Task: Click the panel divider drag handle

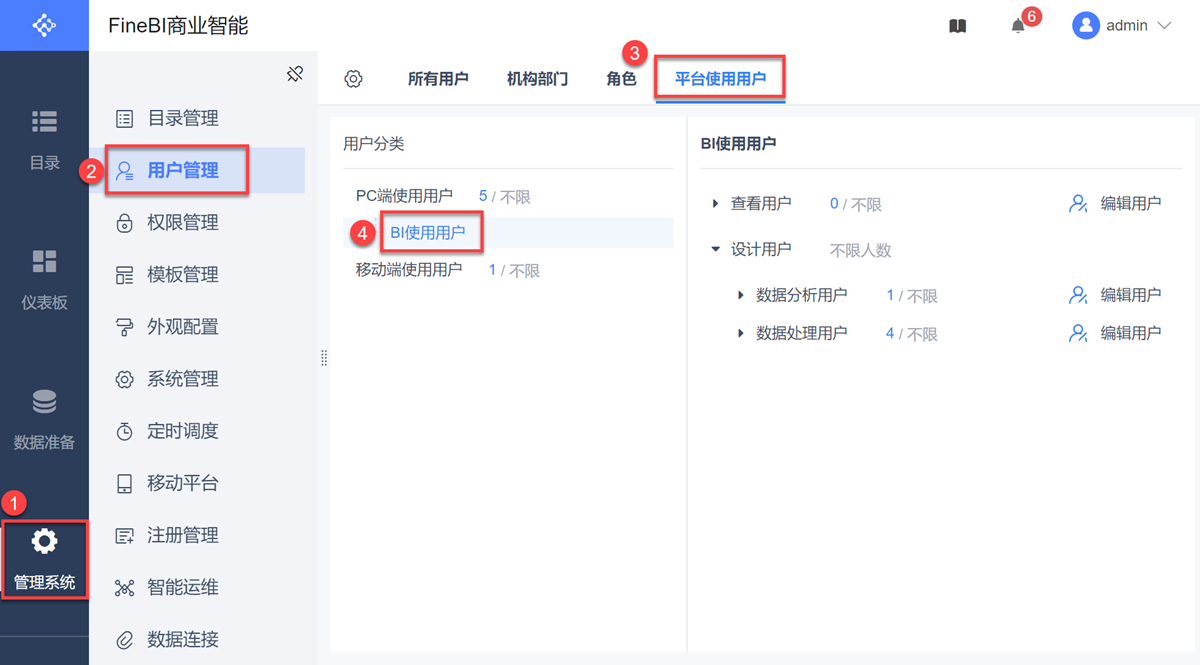Action: click(324, 358)
